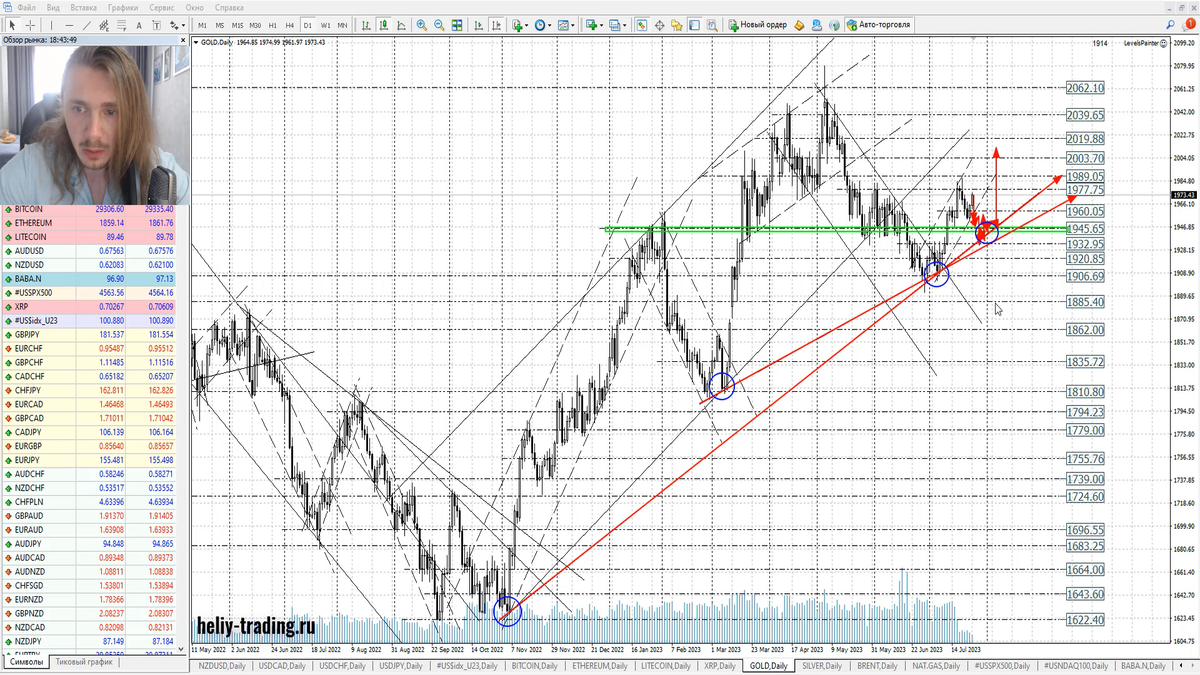Switch timeframe to H4
Screen dimensions: 1200x675
point(289,24)
